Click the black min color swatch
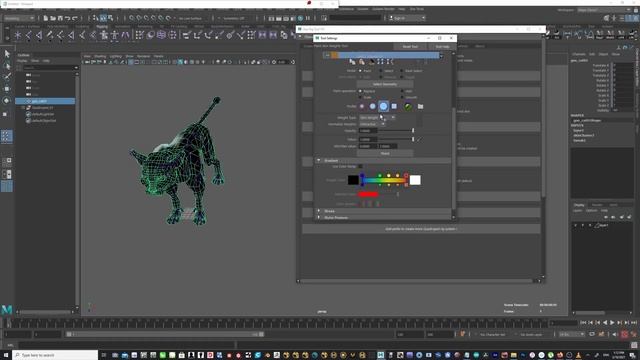Image resolution: width=640 pixels, height=360 pixels. pos(353,180)
